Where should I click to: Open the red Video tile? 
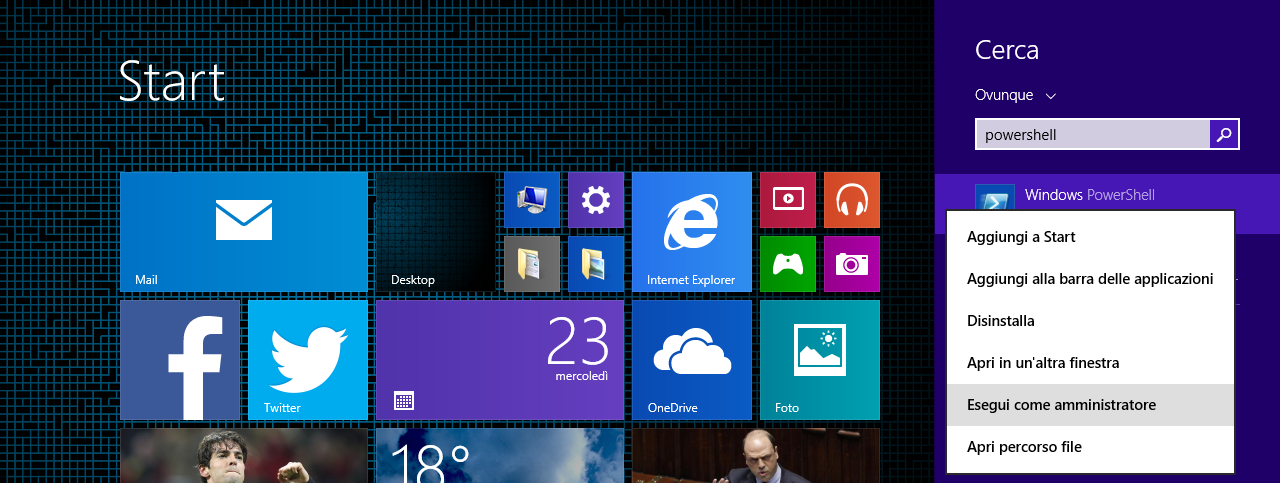788,200
